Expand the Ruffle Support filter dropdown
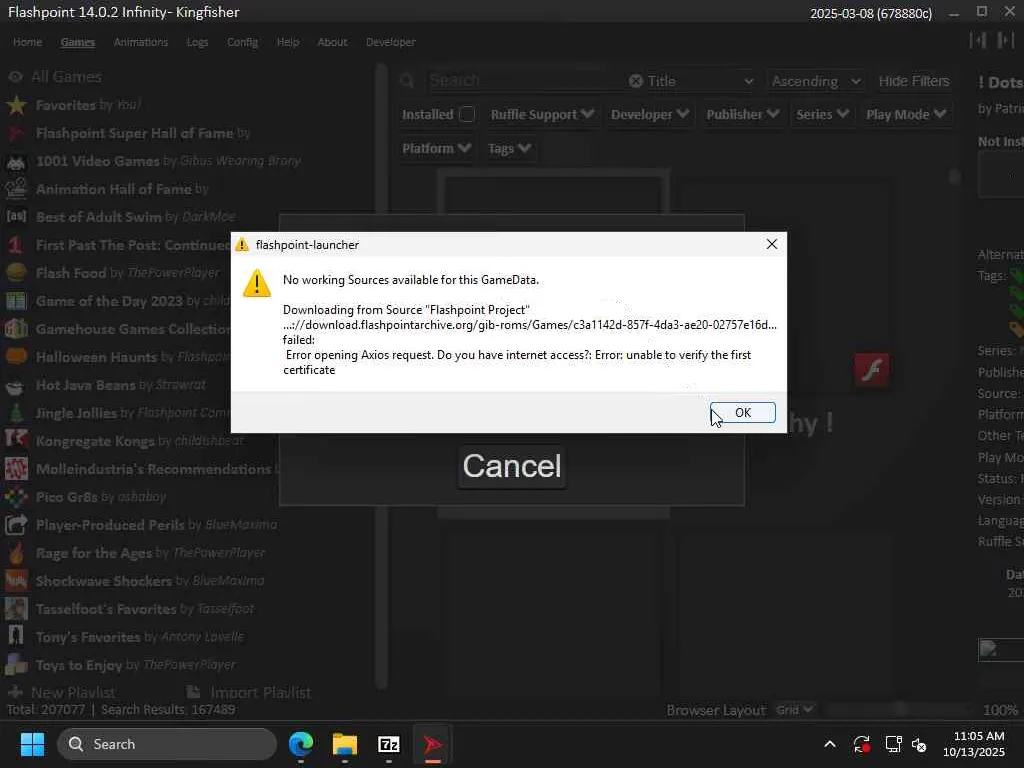Viewport: 1024px width, 768px height. click(x=542, y=114)
